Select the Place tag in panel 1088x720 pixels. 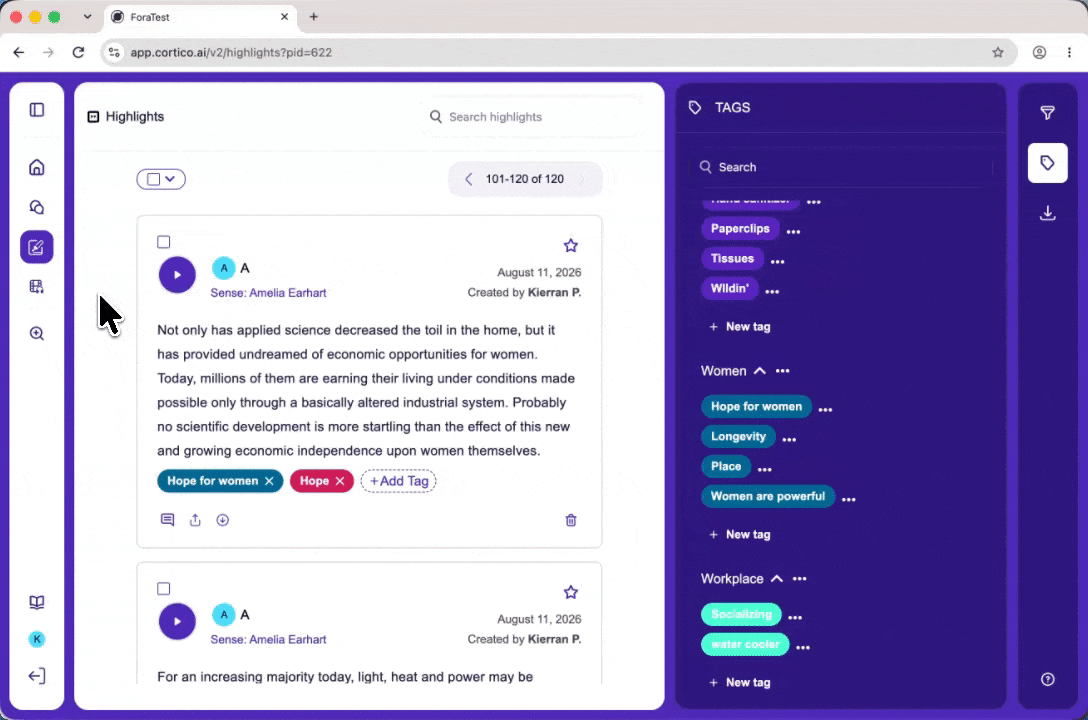726,466
